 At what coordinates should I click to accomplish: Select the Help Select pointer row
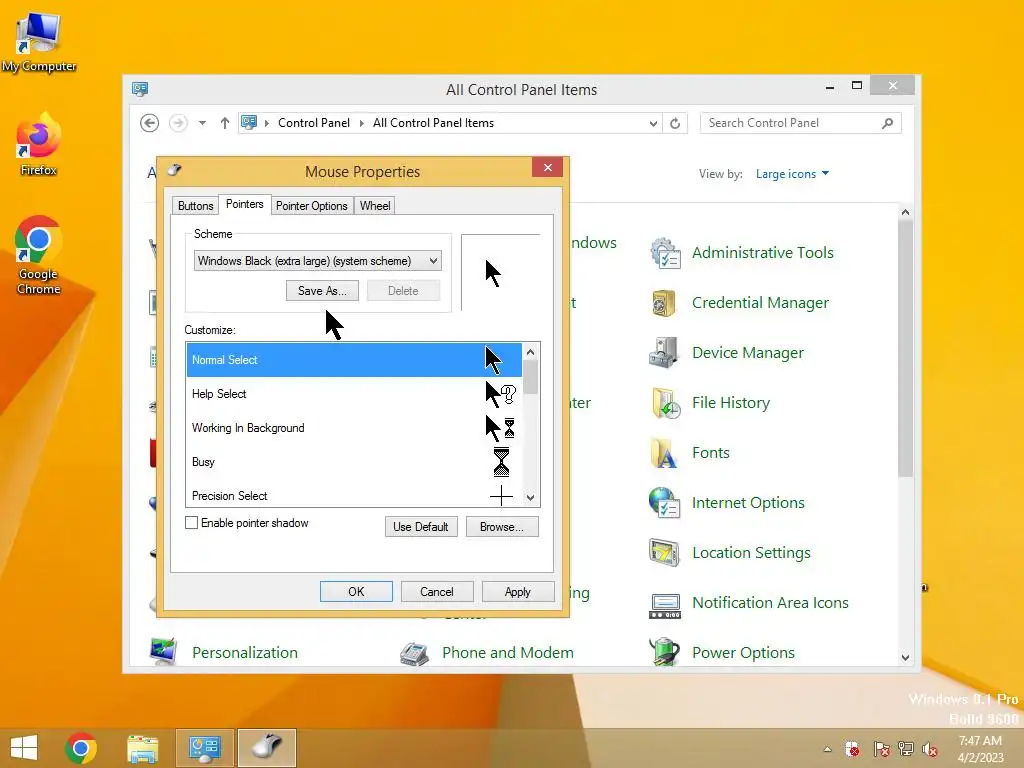(354, 394)
